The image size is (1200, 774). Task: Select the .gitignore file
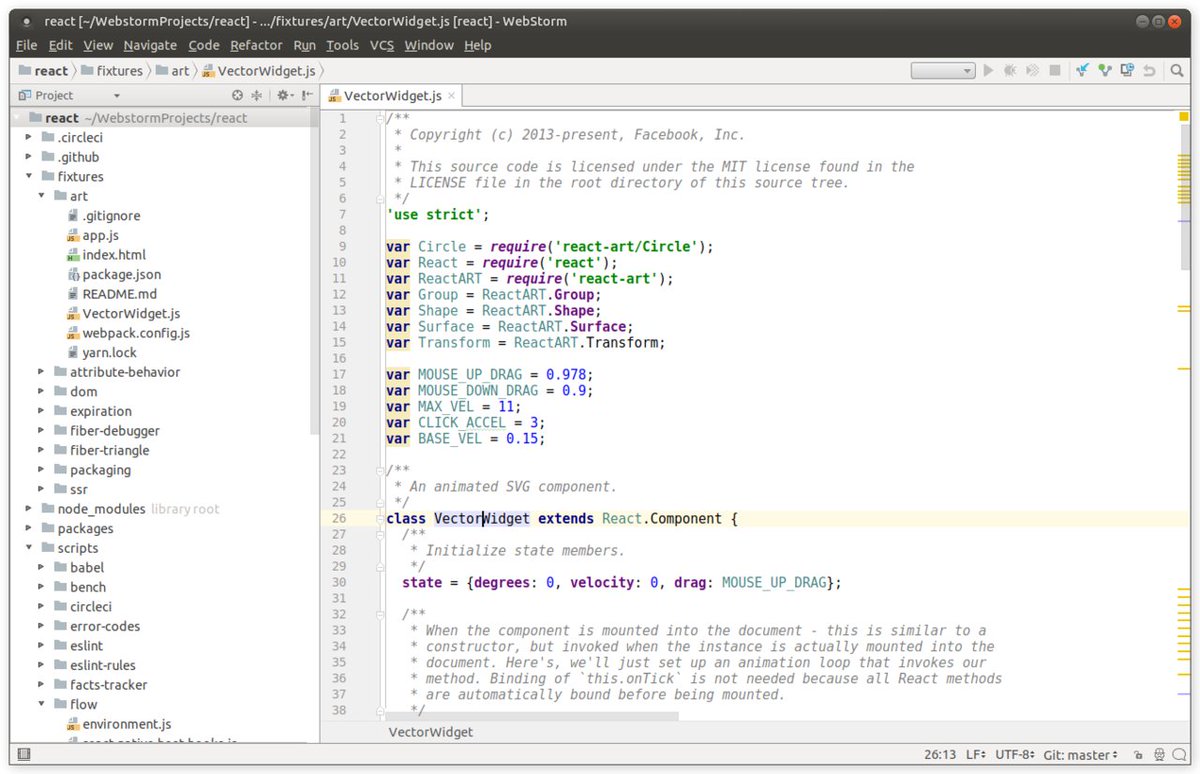[x=103, y=216]
